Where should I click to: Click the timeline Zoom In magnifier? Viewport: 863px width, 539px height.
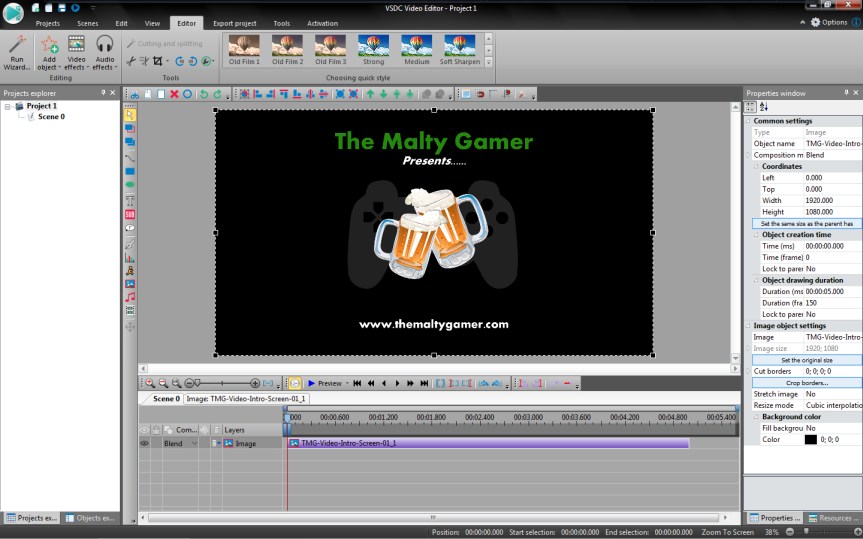pos(150,383)
